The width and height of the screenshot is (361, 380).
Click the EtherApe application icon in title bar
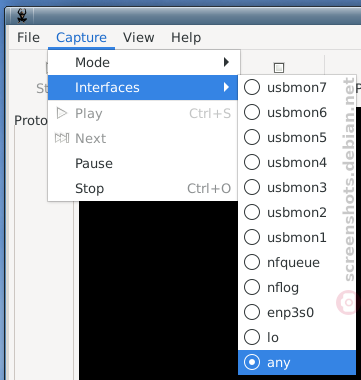tap(22, 15)
